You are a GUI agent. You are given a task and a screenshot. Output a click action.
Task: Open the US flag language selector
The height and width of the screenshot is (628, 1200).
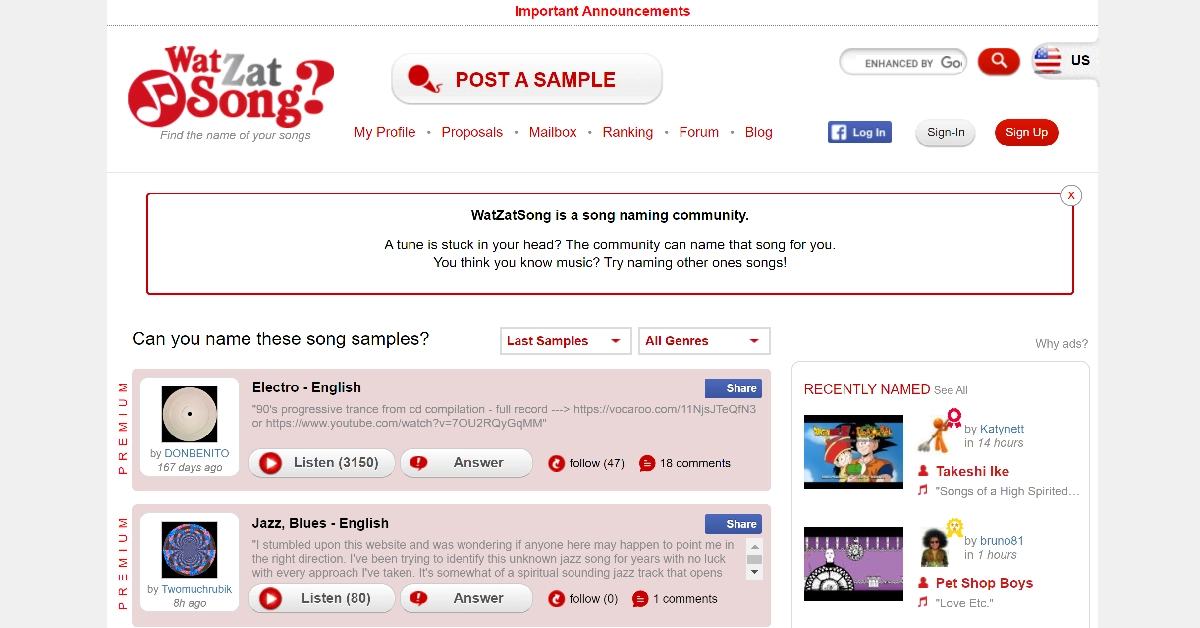[x=1064, y=61]
